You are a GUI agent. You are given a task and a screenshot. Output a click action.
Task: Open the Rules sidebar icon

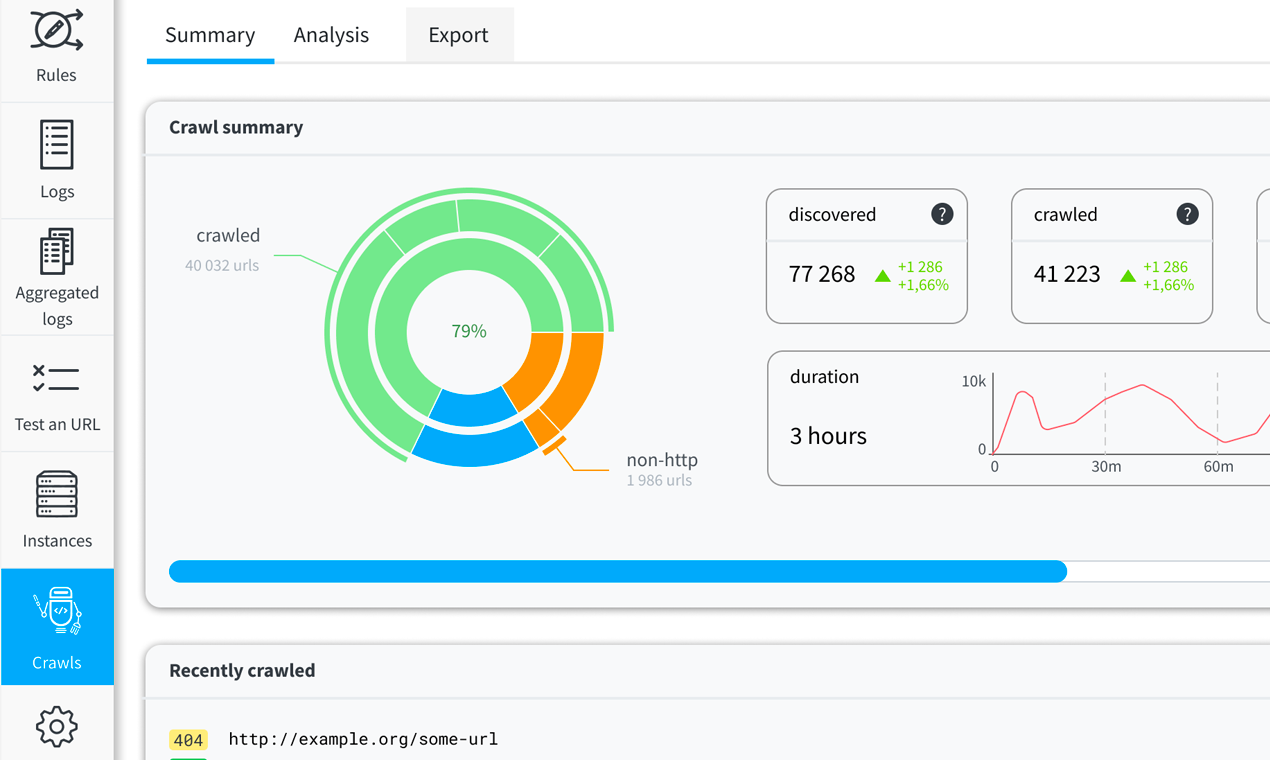56,32
